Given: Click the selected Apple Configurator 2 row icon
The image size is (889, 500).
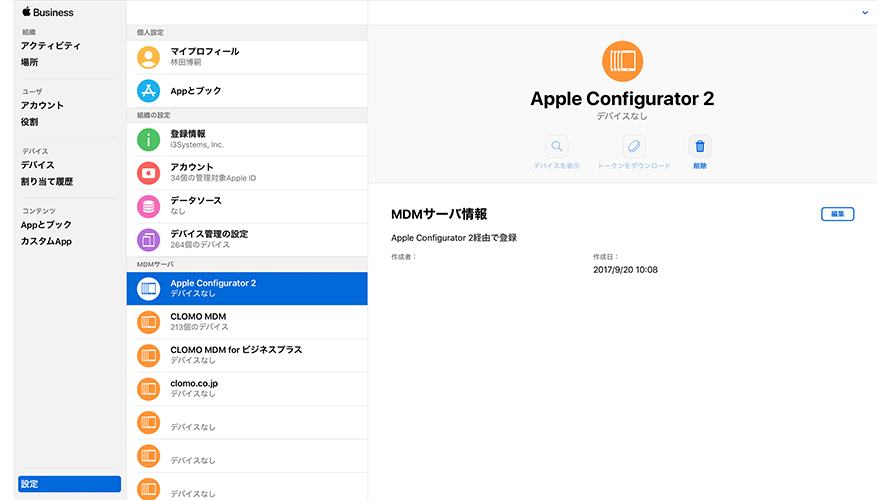Looking at the screenshot, I should (149, 289).
